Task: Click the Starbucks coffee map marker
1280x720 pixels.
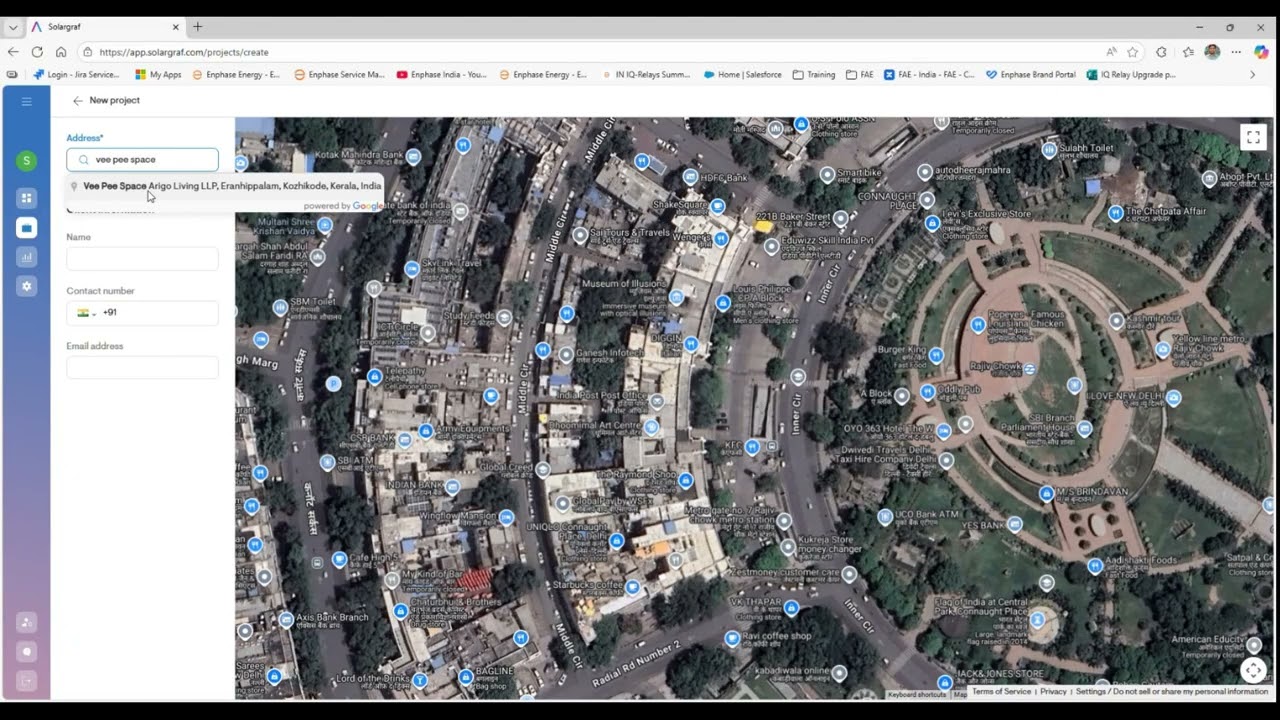Action: click(632, 588)
